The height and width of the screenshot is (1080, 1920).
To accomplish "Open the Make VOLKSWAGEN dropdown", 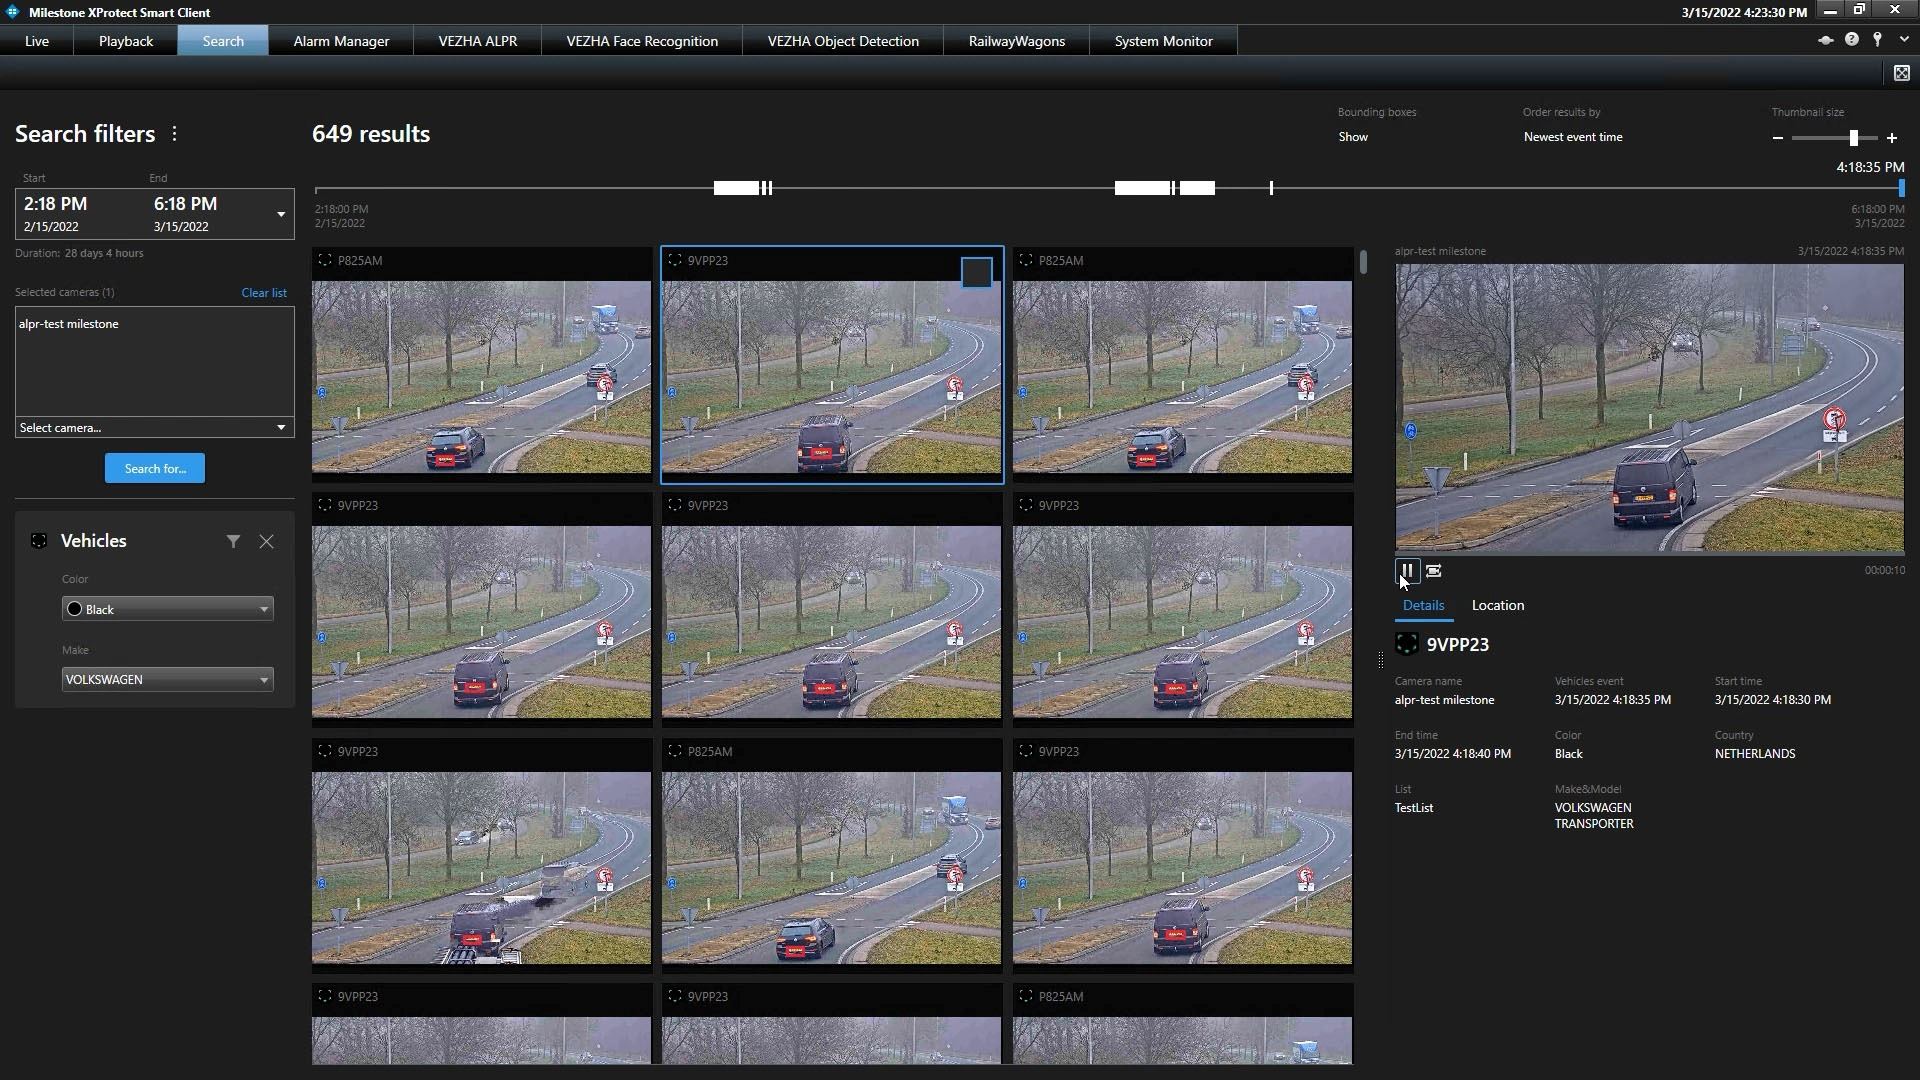I will (x=167, y=679).
